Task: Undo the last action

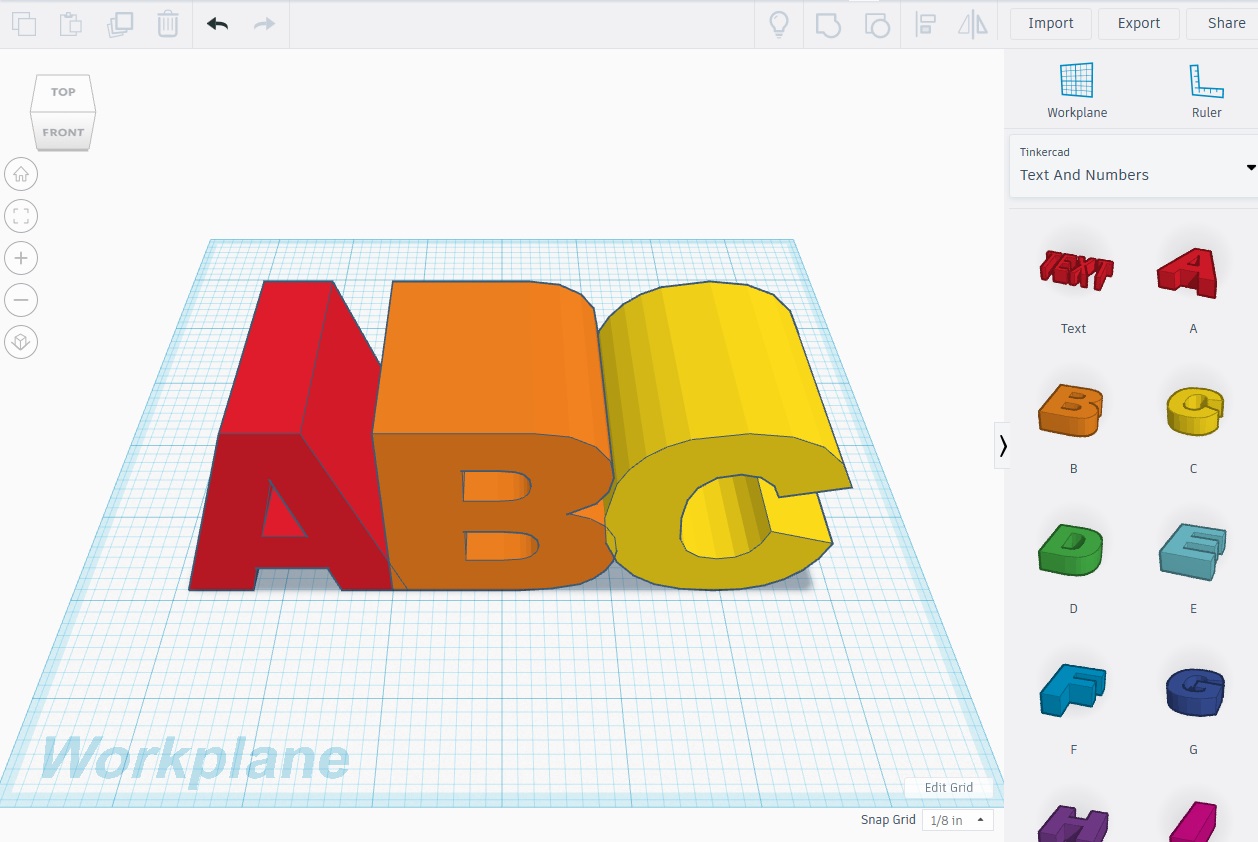Action: click(217, 24)
